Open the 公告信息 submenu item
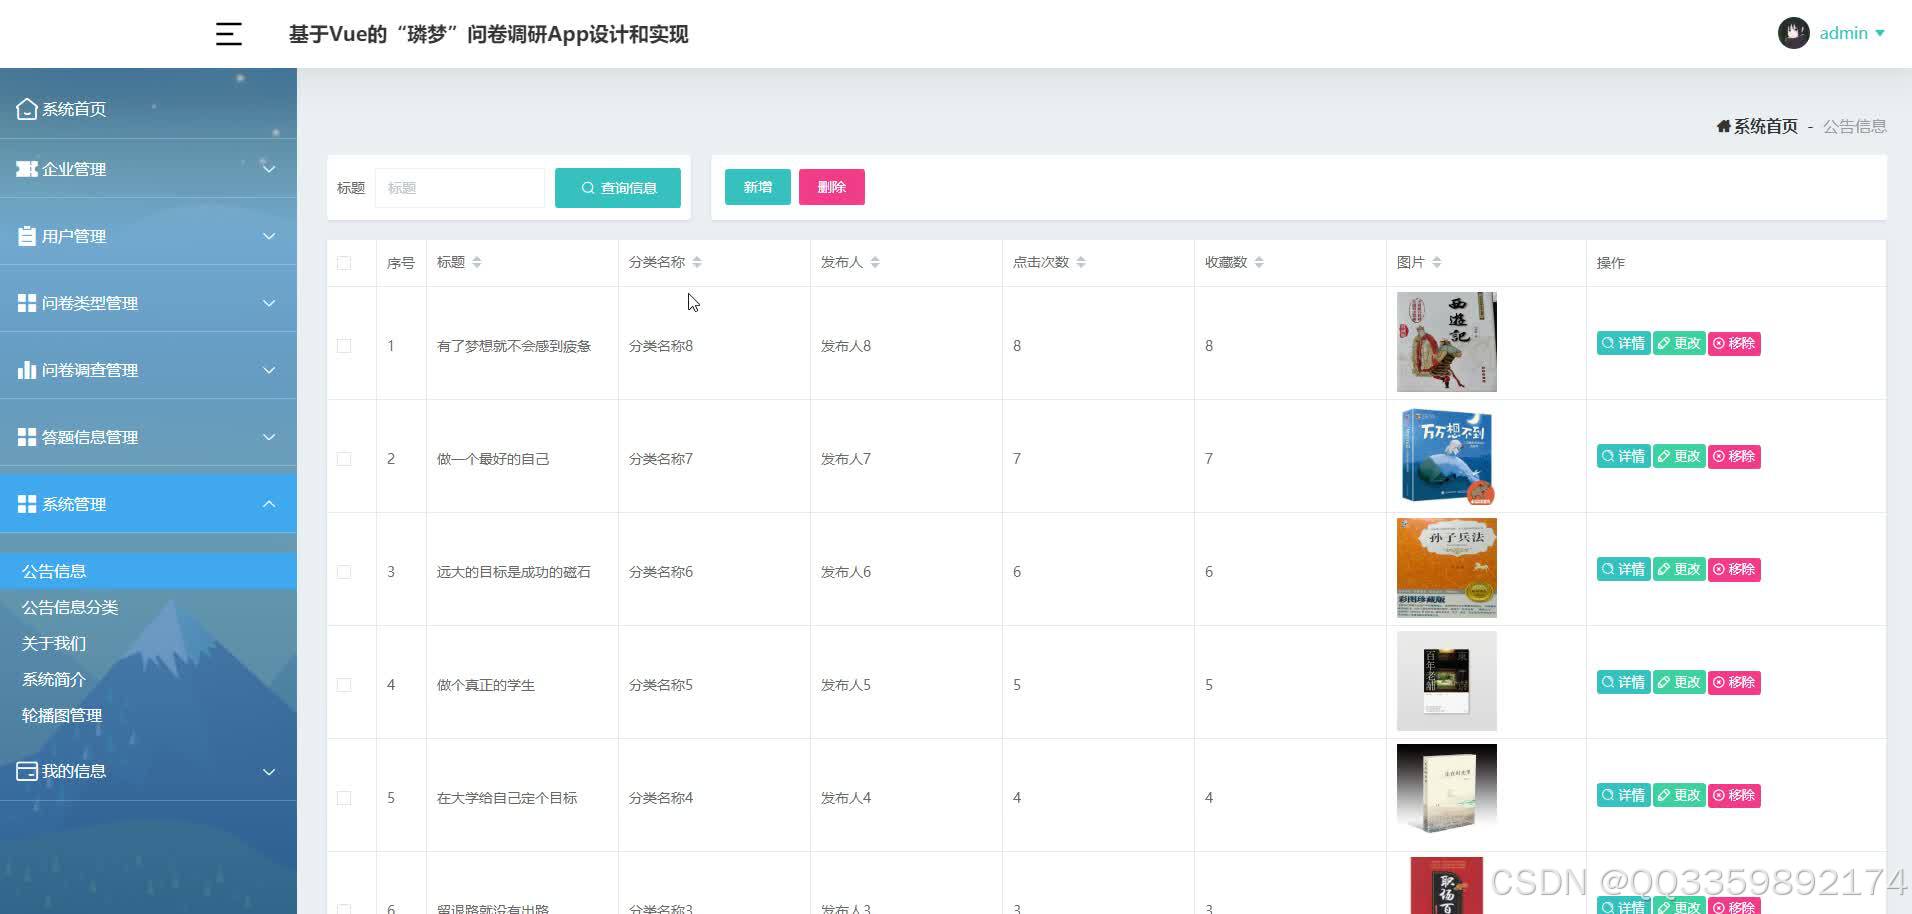Screen dimensions: 1912x914 click(148, 571)
